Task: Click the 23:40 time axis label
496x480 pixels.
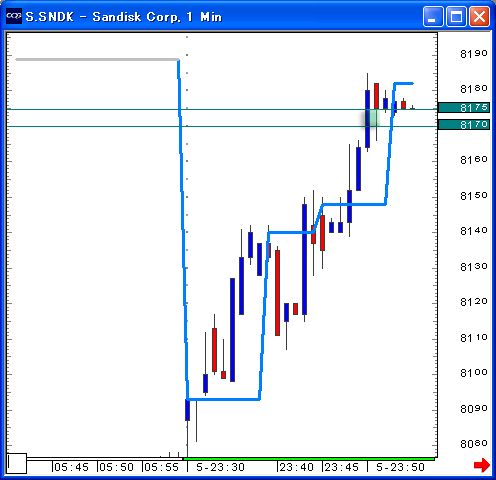Action: click(x=296, y=467)
